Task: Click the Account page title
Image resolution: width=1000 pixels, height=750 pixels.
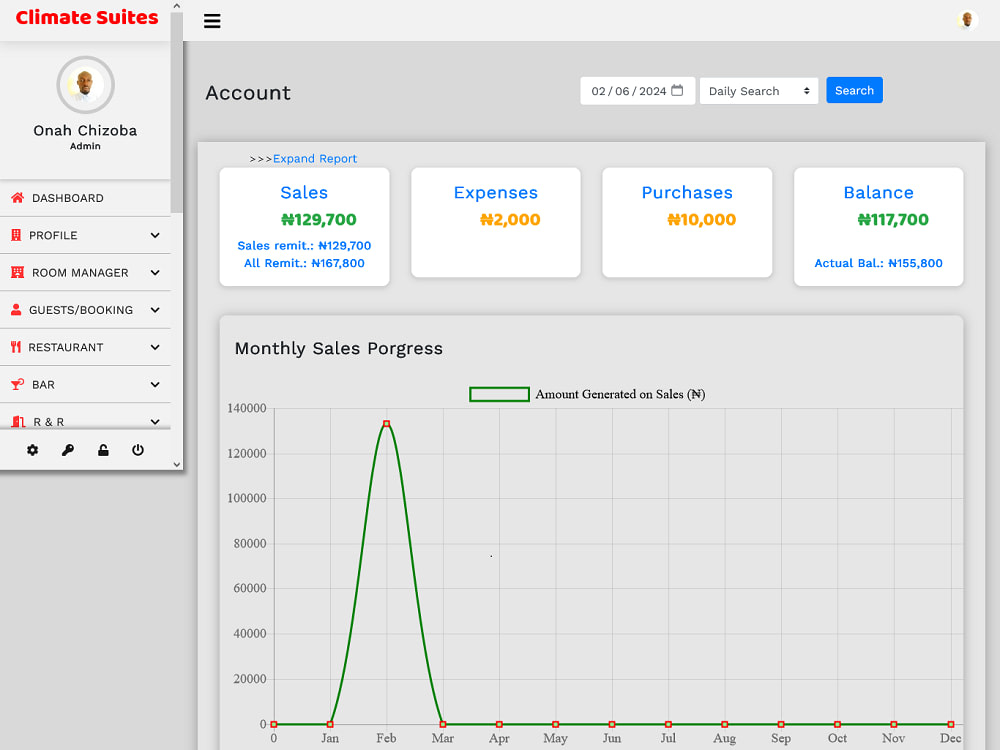Action: pos(248,93)
